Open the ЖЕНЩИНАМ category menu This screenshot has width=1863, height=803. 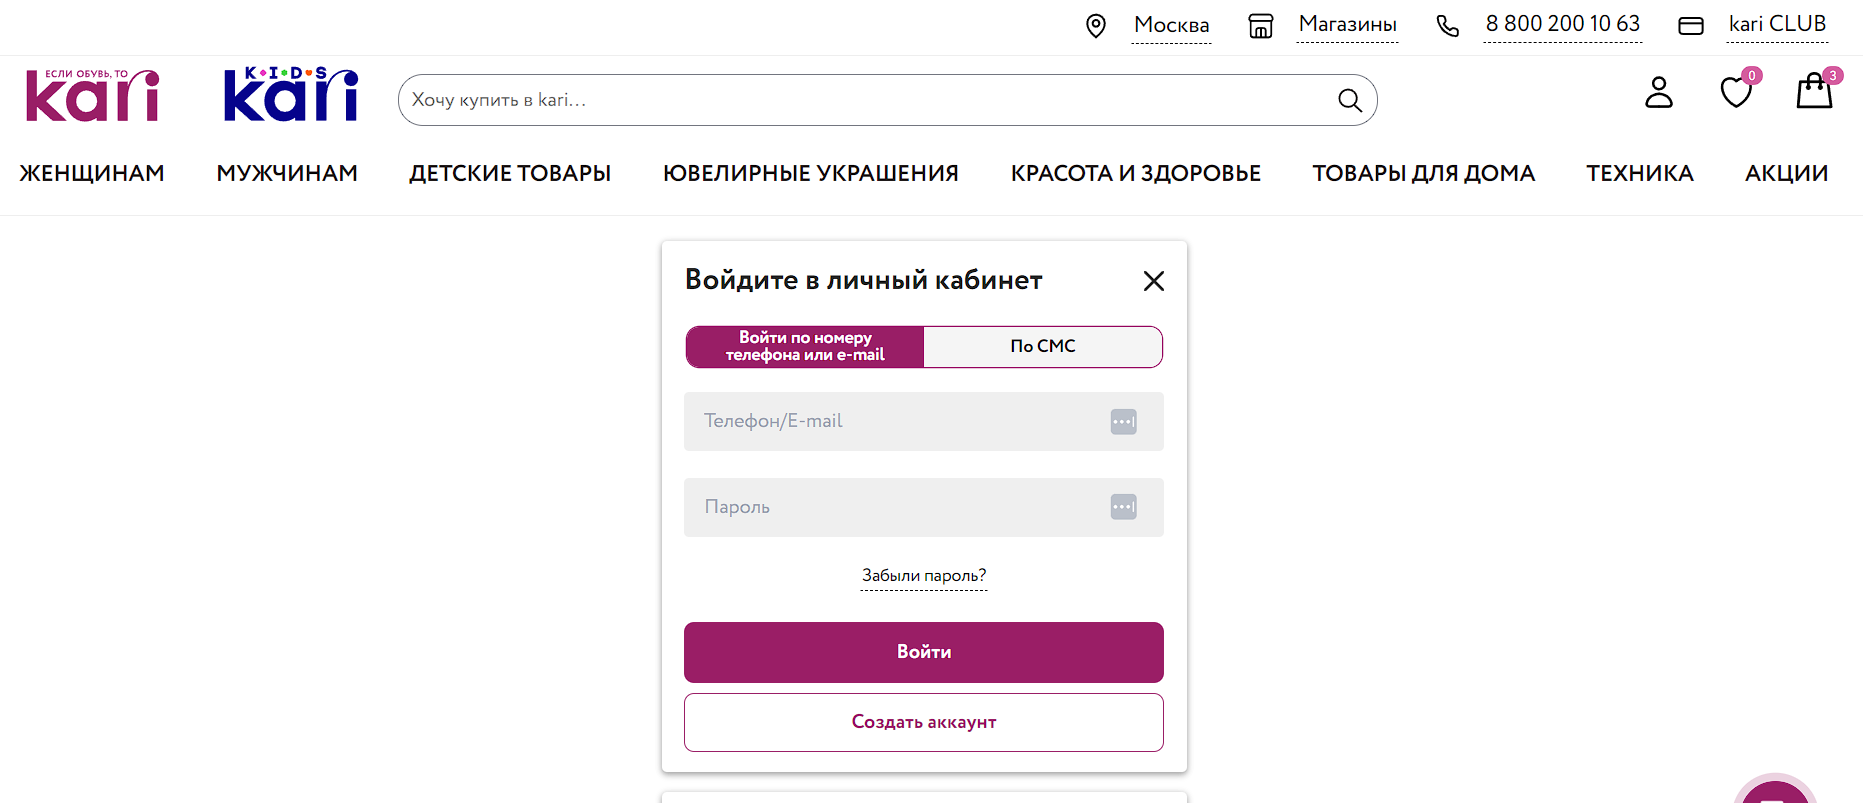coord(92,174)
